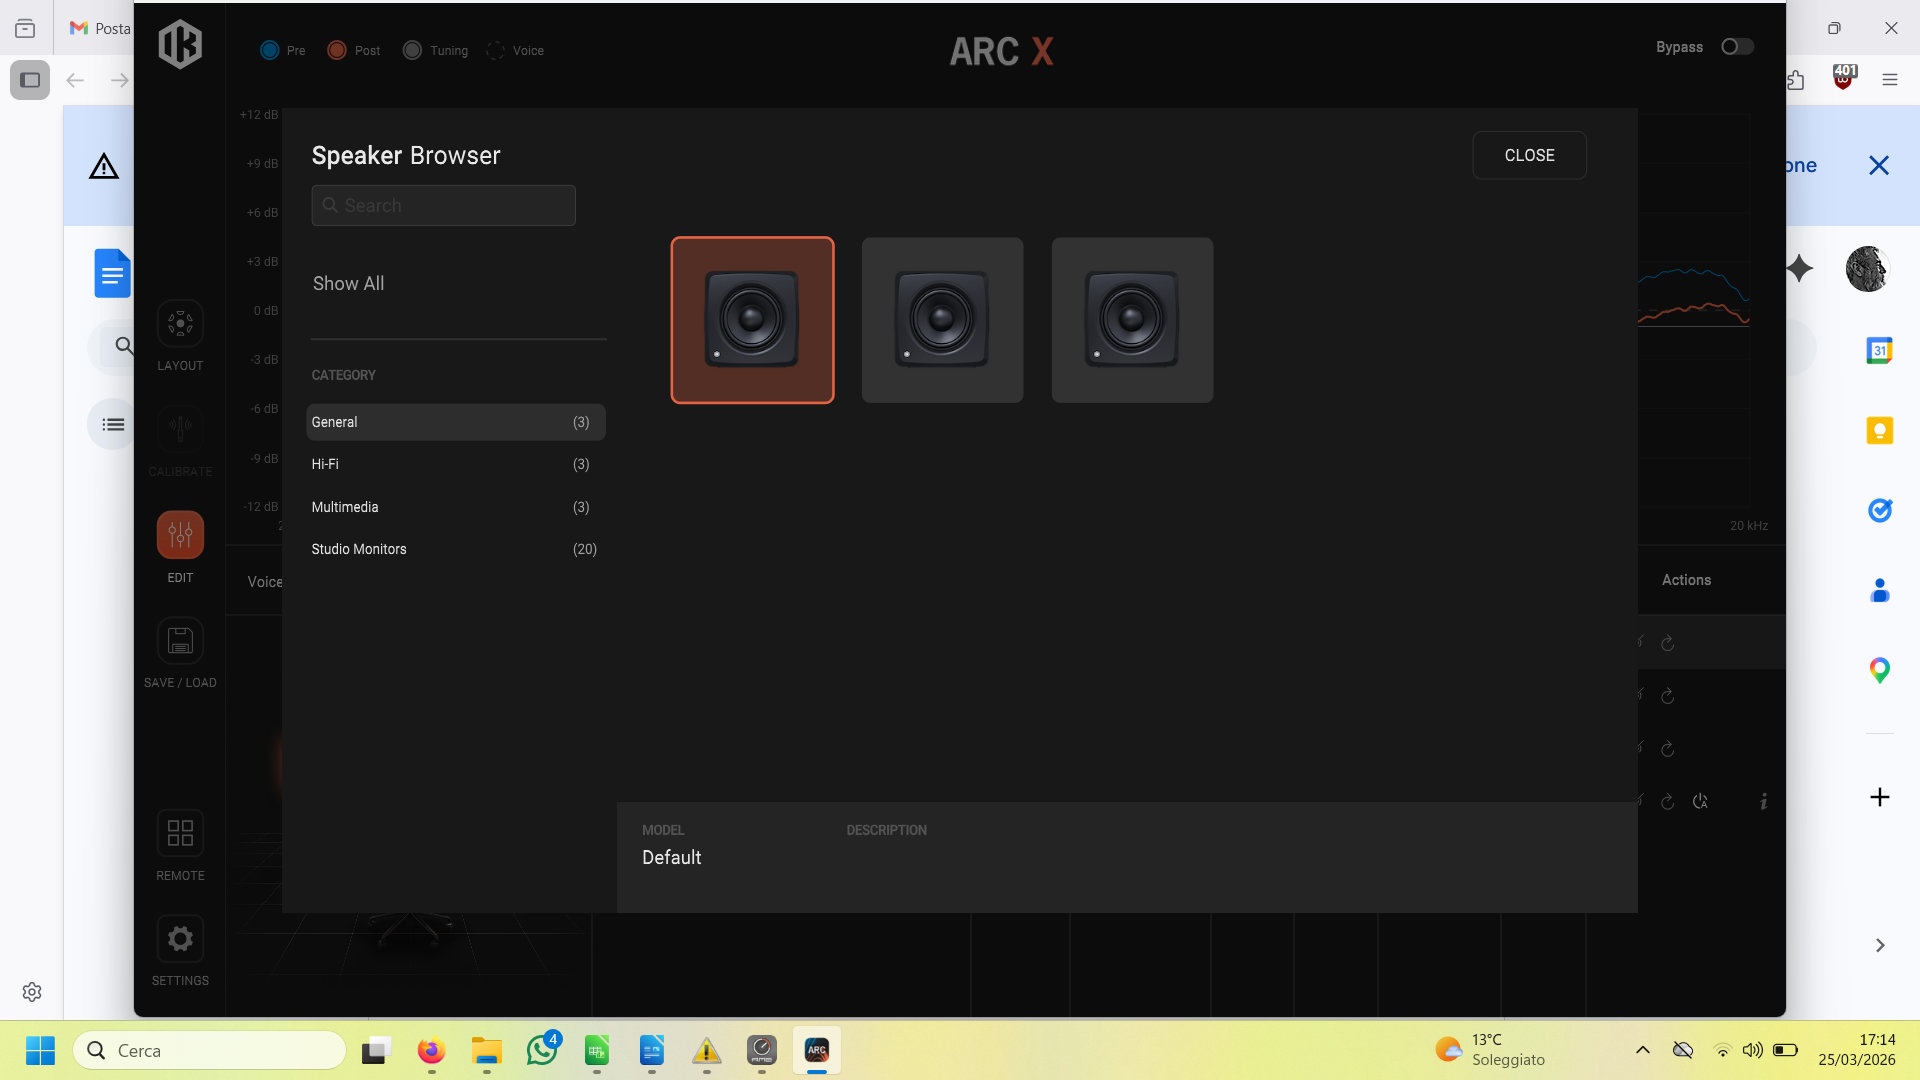1920x1080 pixels.
Task: Click the IK Multimedia logo icon
Action: (180, 45)
